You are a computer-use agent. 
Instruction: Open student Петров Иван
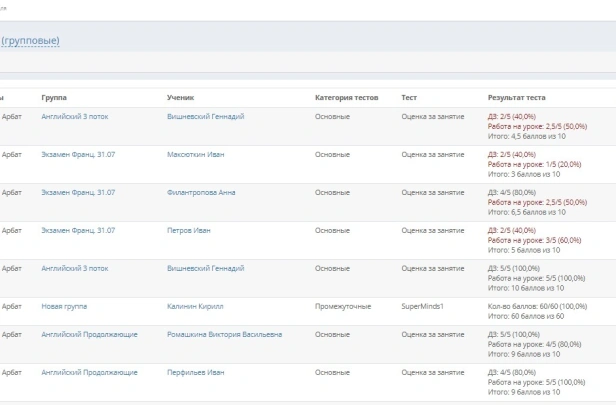188,230
